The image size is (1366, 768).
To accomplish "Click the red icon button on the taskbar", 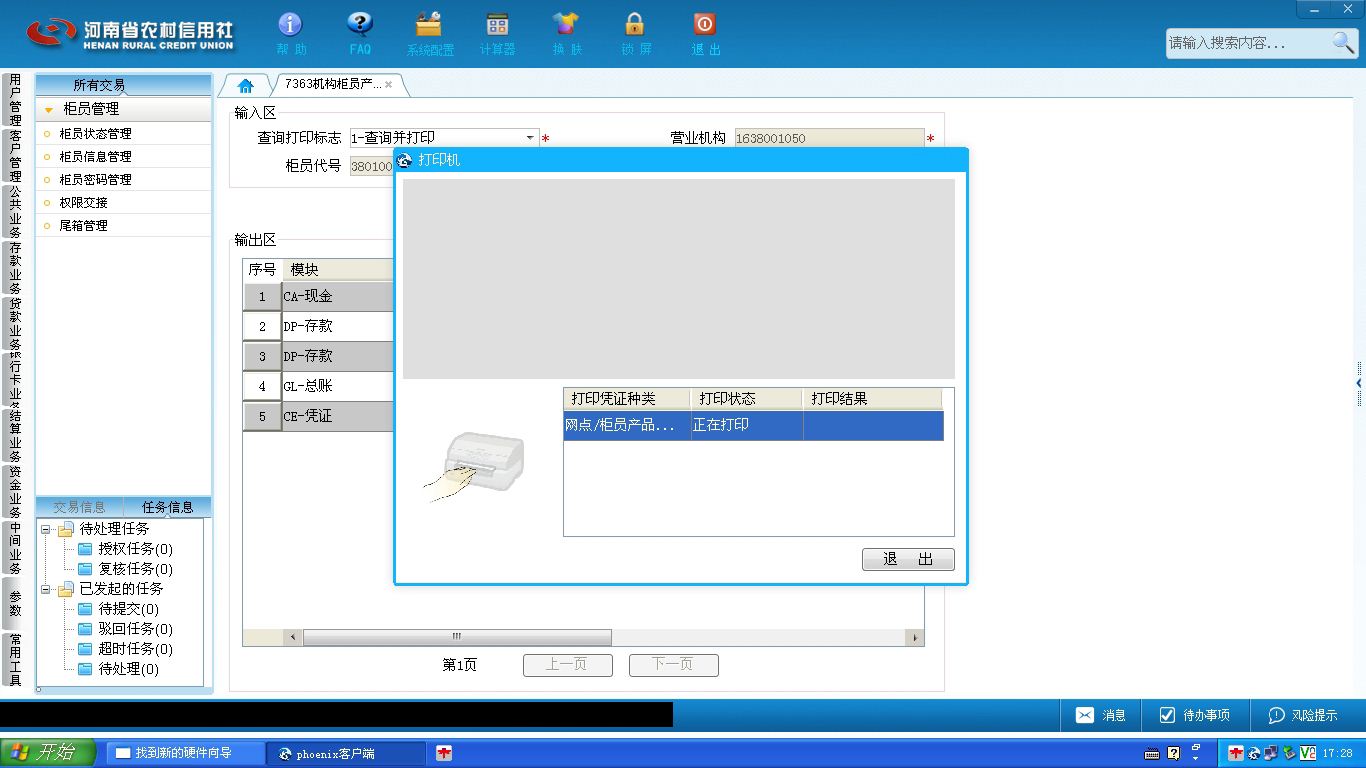I will tap(444, 753).
